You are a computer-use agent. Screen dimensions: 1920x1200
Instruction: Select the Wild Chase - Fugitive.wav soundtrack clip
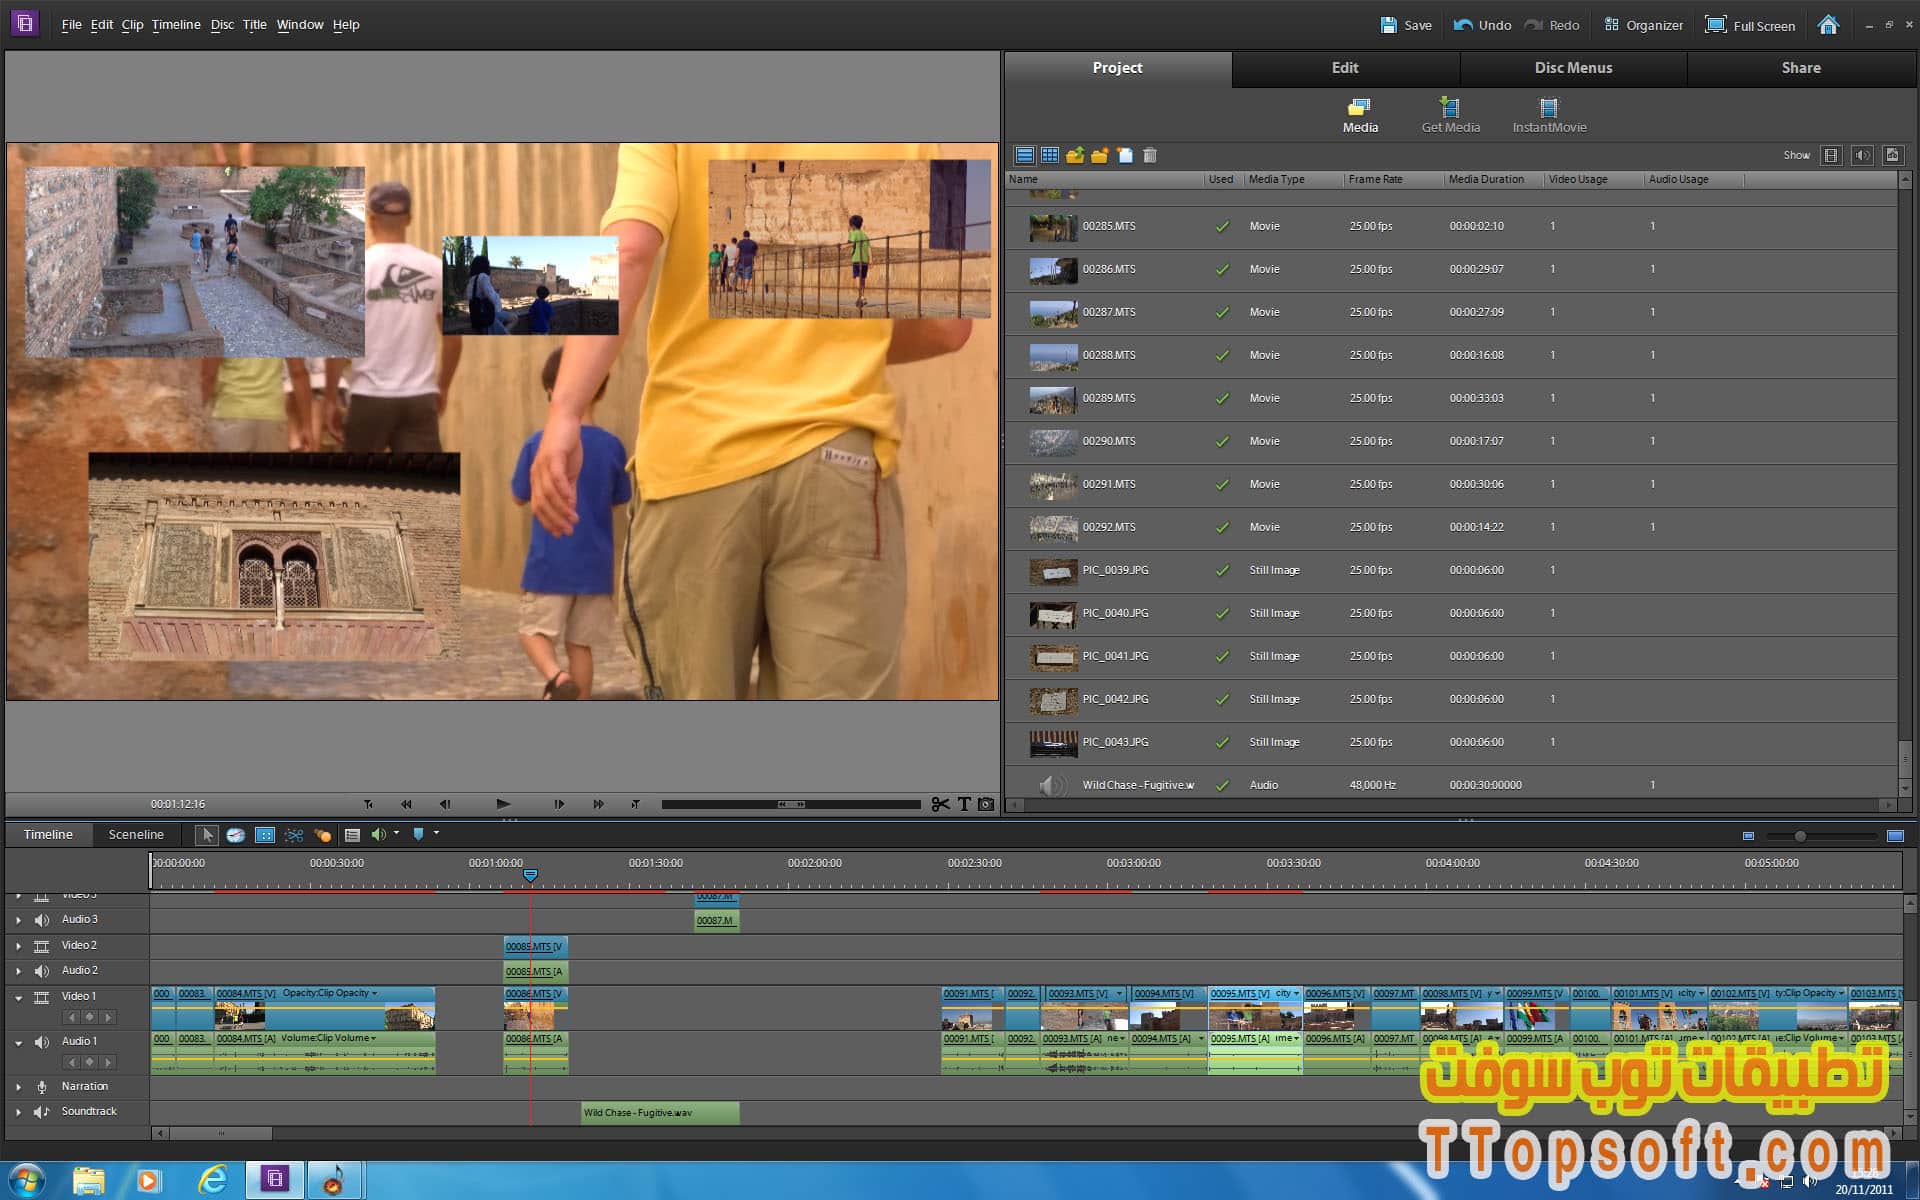click(x=660, y=1113)
